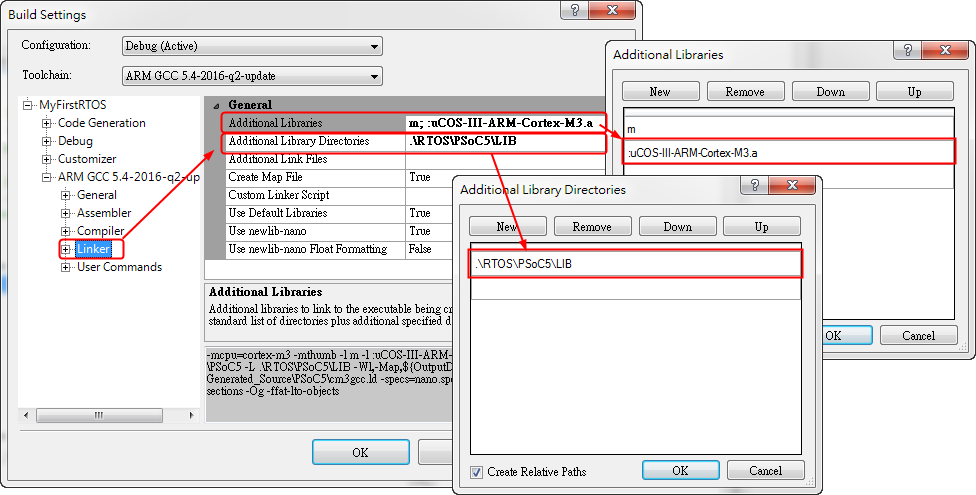
Task: Collapse the ARM GCC 5.4-2016-q2 tree node
Action: coord(47,177)
